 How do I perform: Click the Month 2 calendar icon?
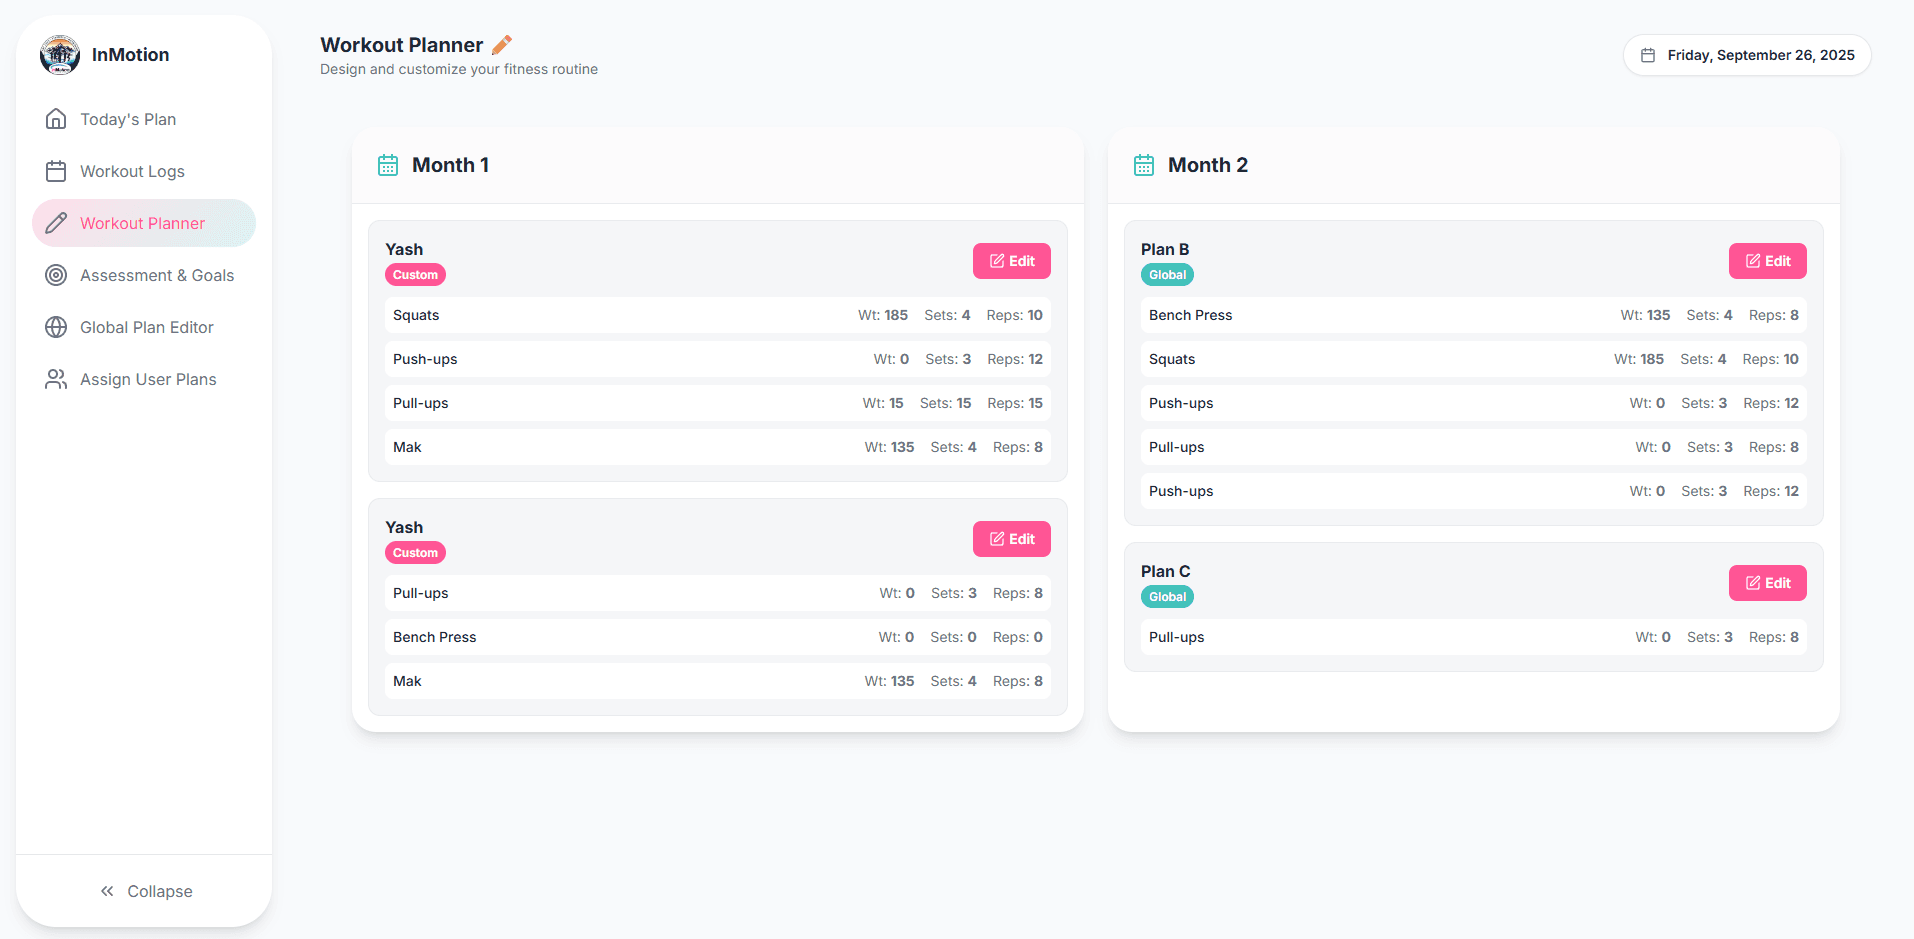click(1144, 165)
